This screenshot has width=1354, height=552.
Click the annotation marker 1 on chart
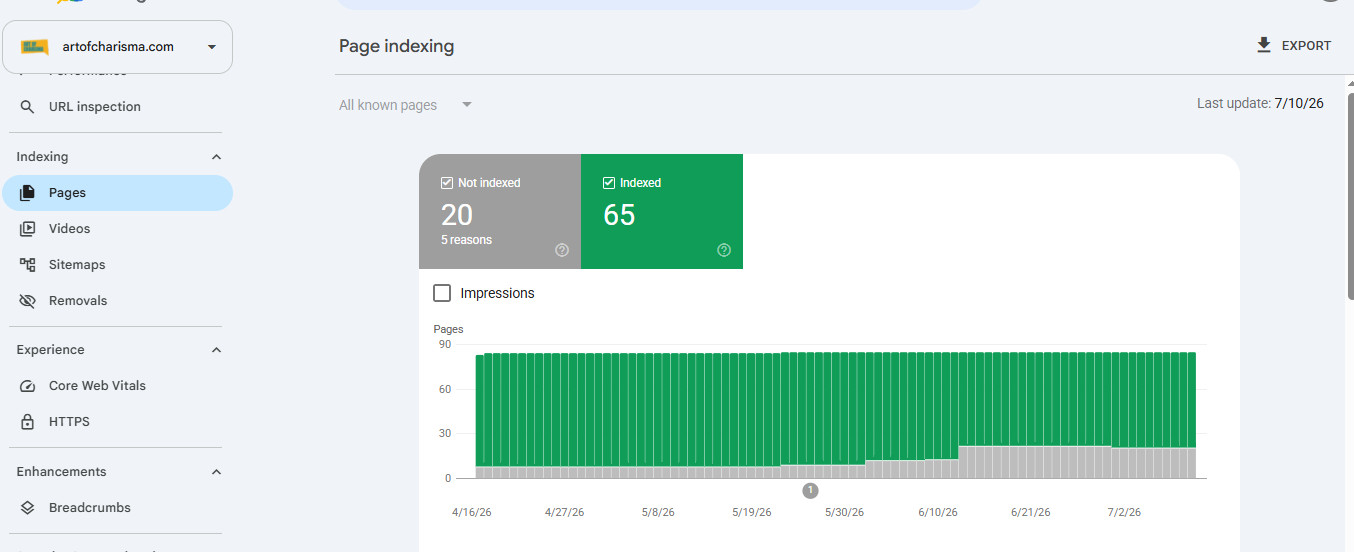point(810,490)
